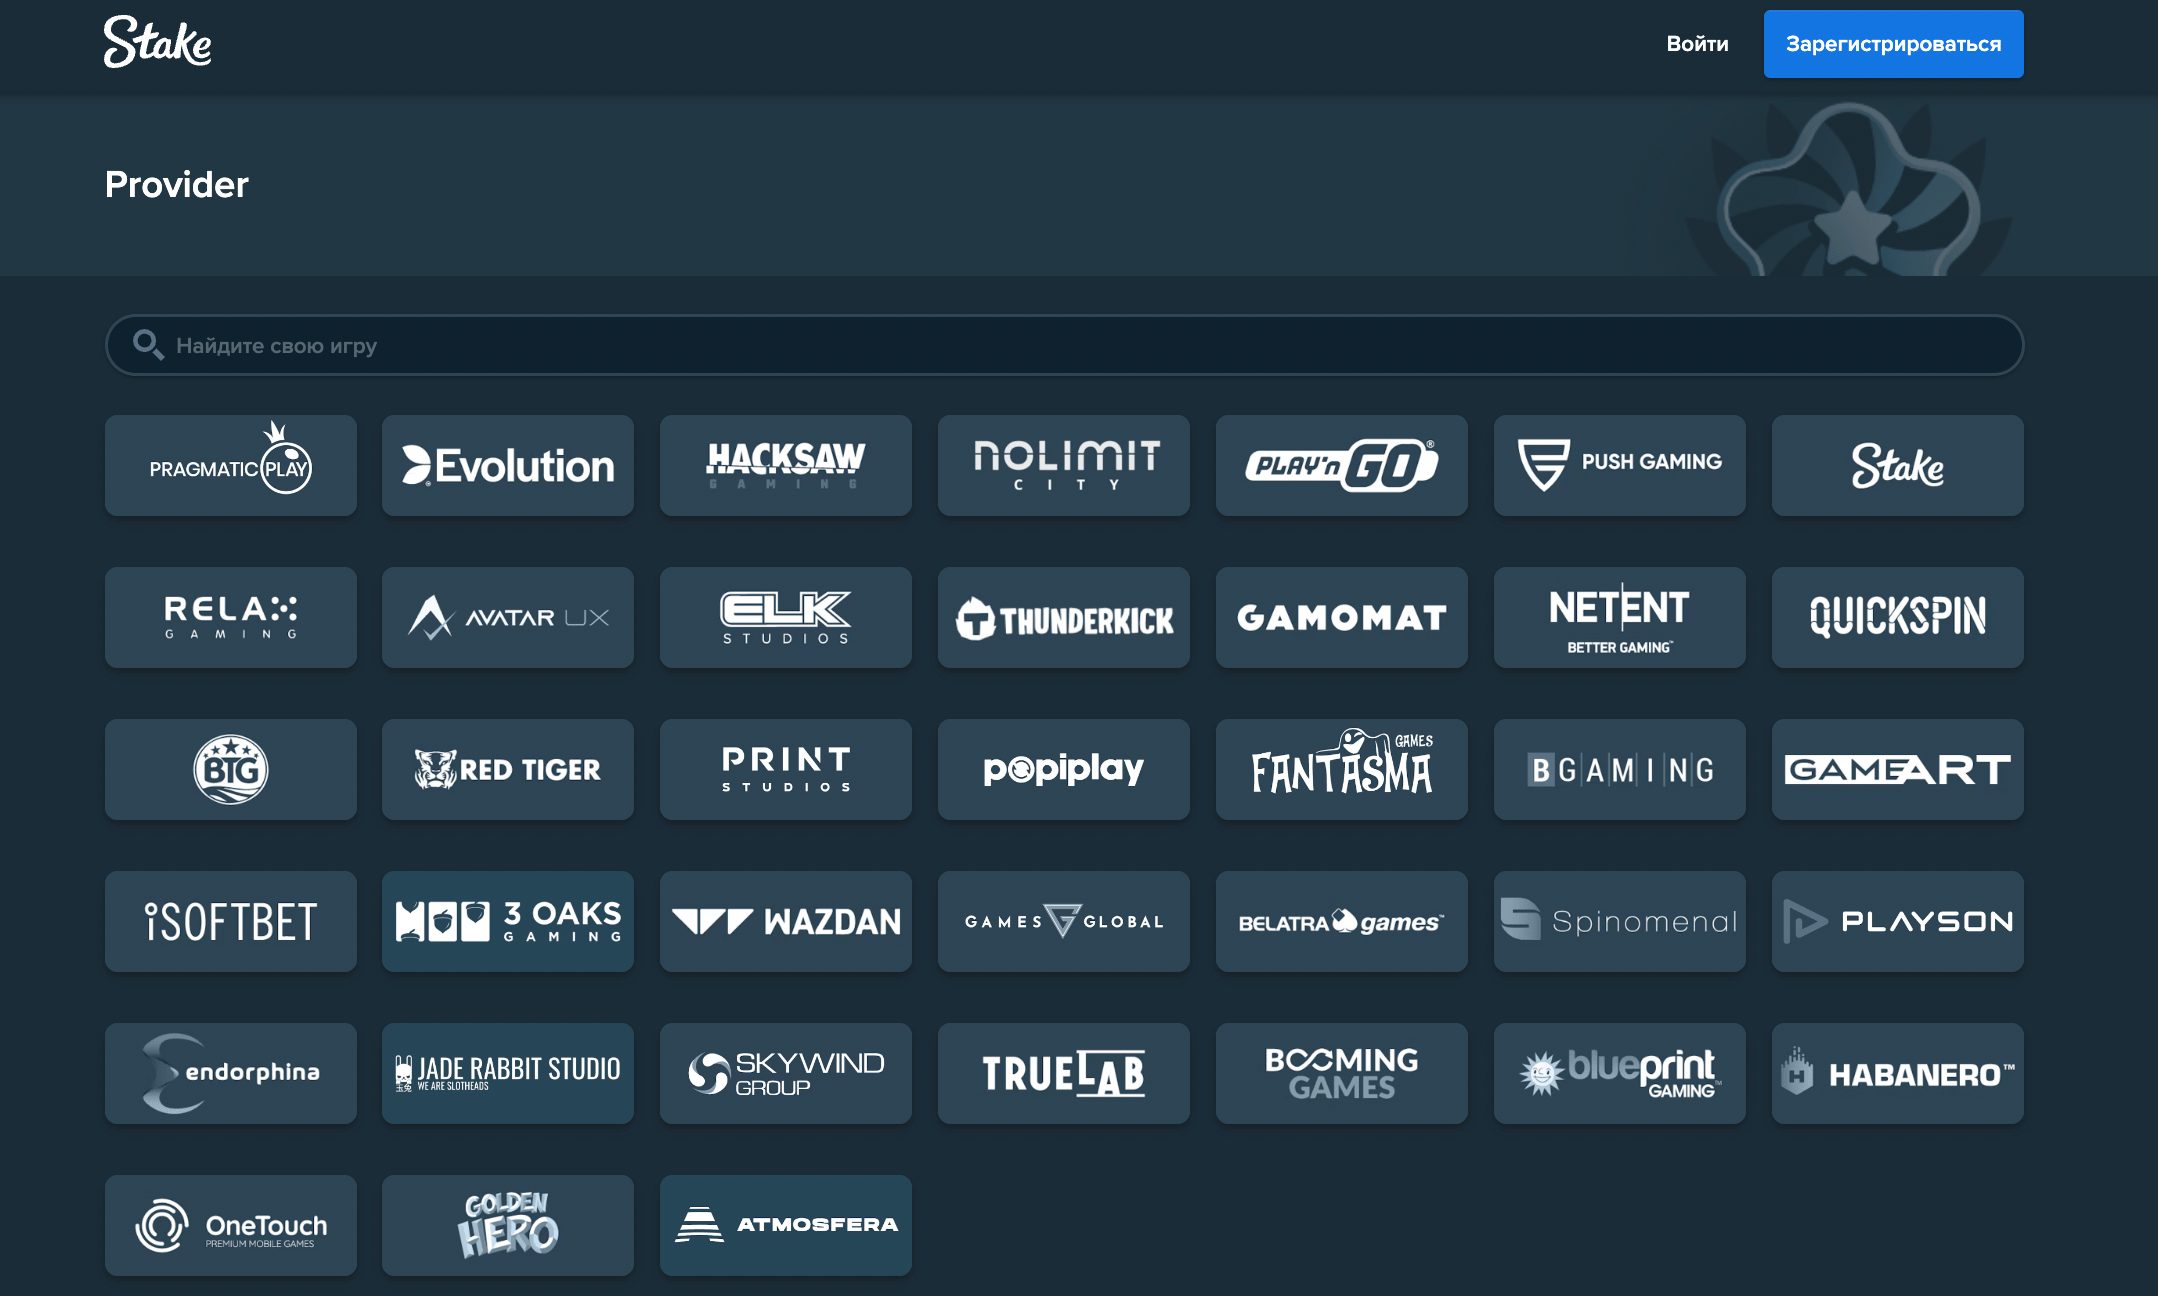2158x1296 pixels.
Task: Click the Nolimit City provider icon
Action: (x=1064, y=464)
